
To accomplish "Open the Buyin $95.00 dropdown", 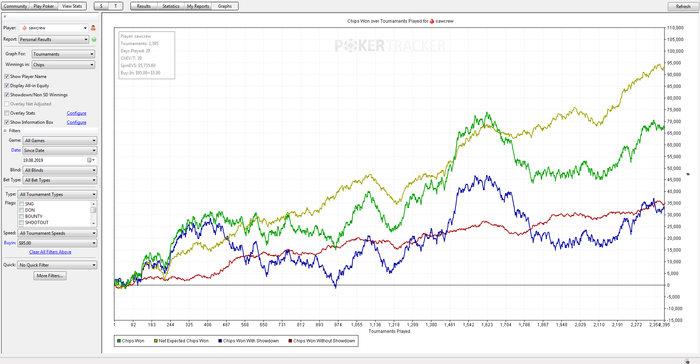I will 57,243.
